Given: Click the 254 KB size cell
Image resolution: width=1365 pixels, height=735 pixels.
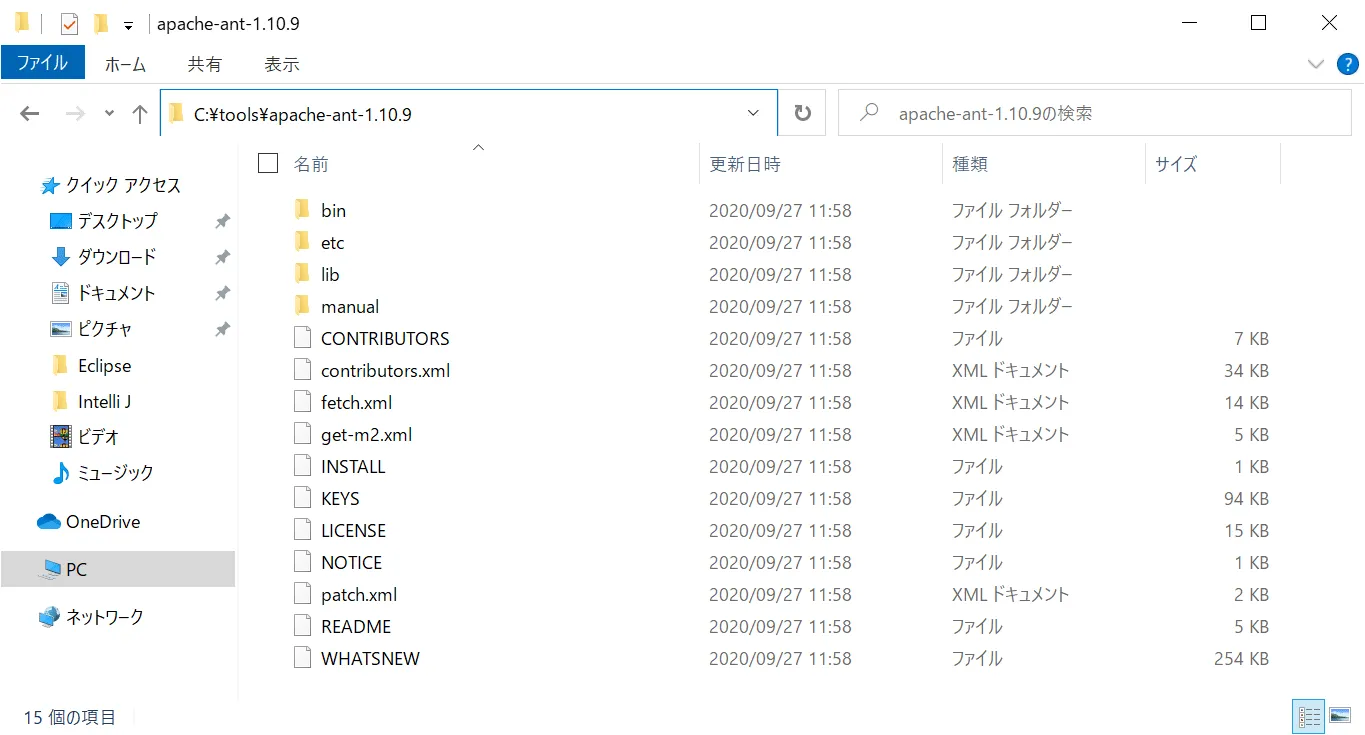Looking at the screenshot, I should [1241, 658].
